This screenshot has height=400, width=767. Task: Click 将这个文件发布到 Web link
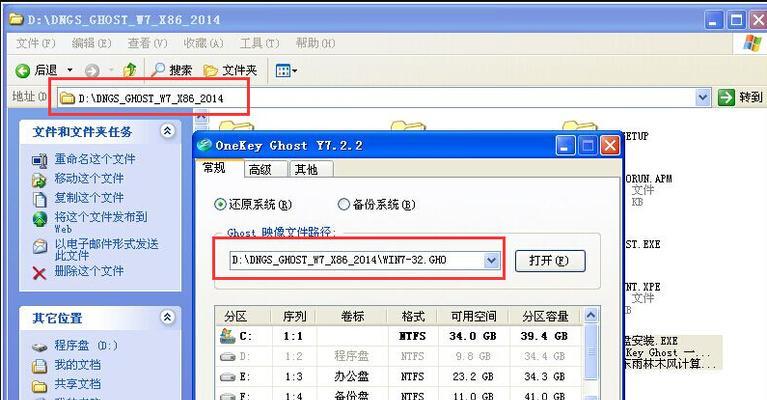[x=101, y=222]
